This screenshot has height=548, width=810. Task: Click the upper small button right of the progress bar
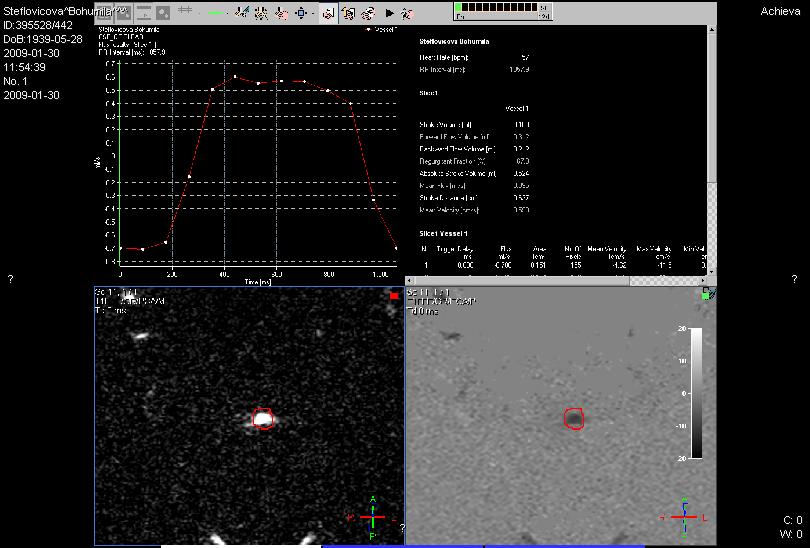point(545,8)
